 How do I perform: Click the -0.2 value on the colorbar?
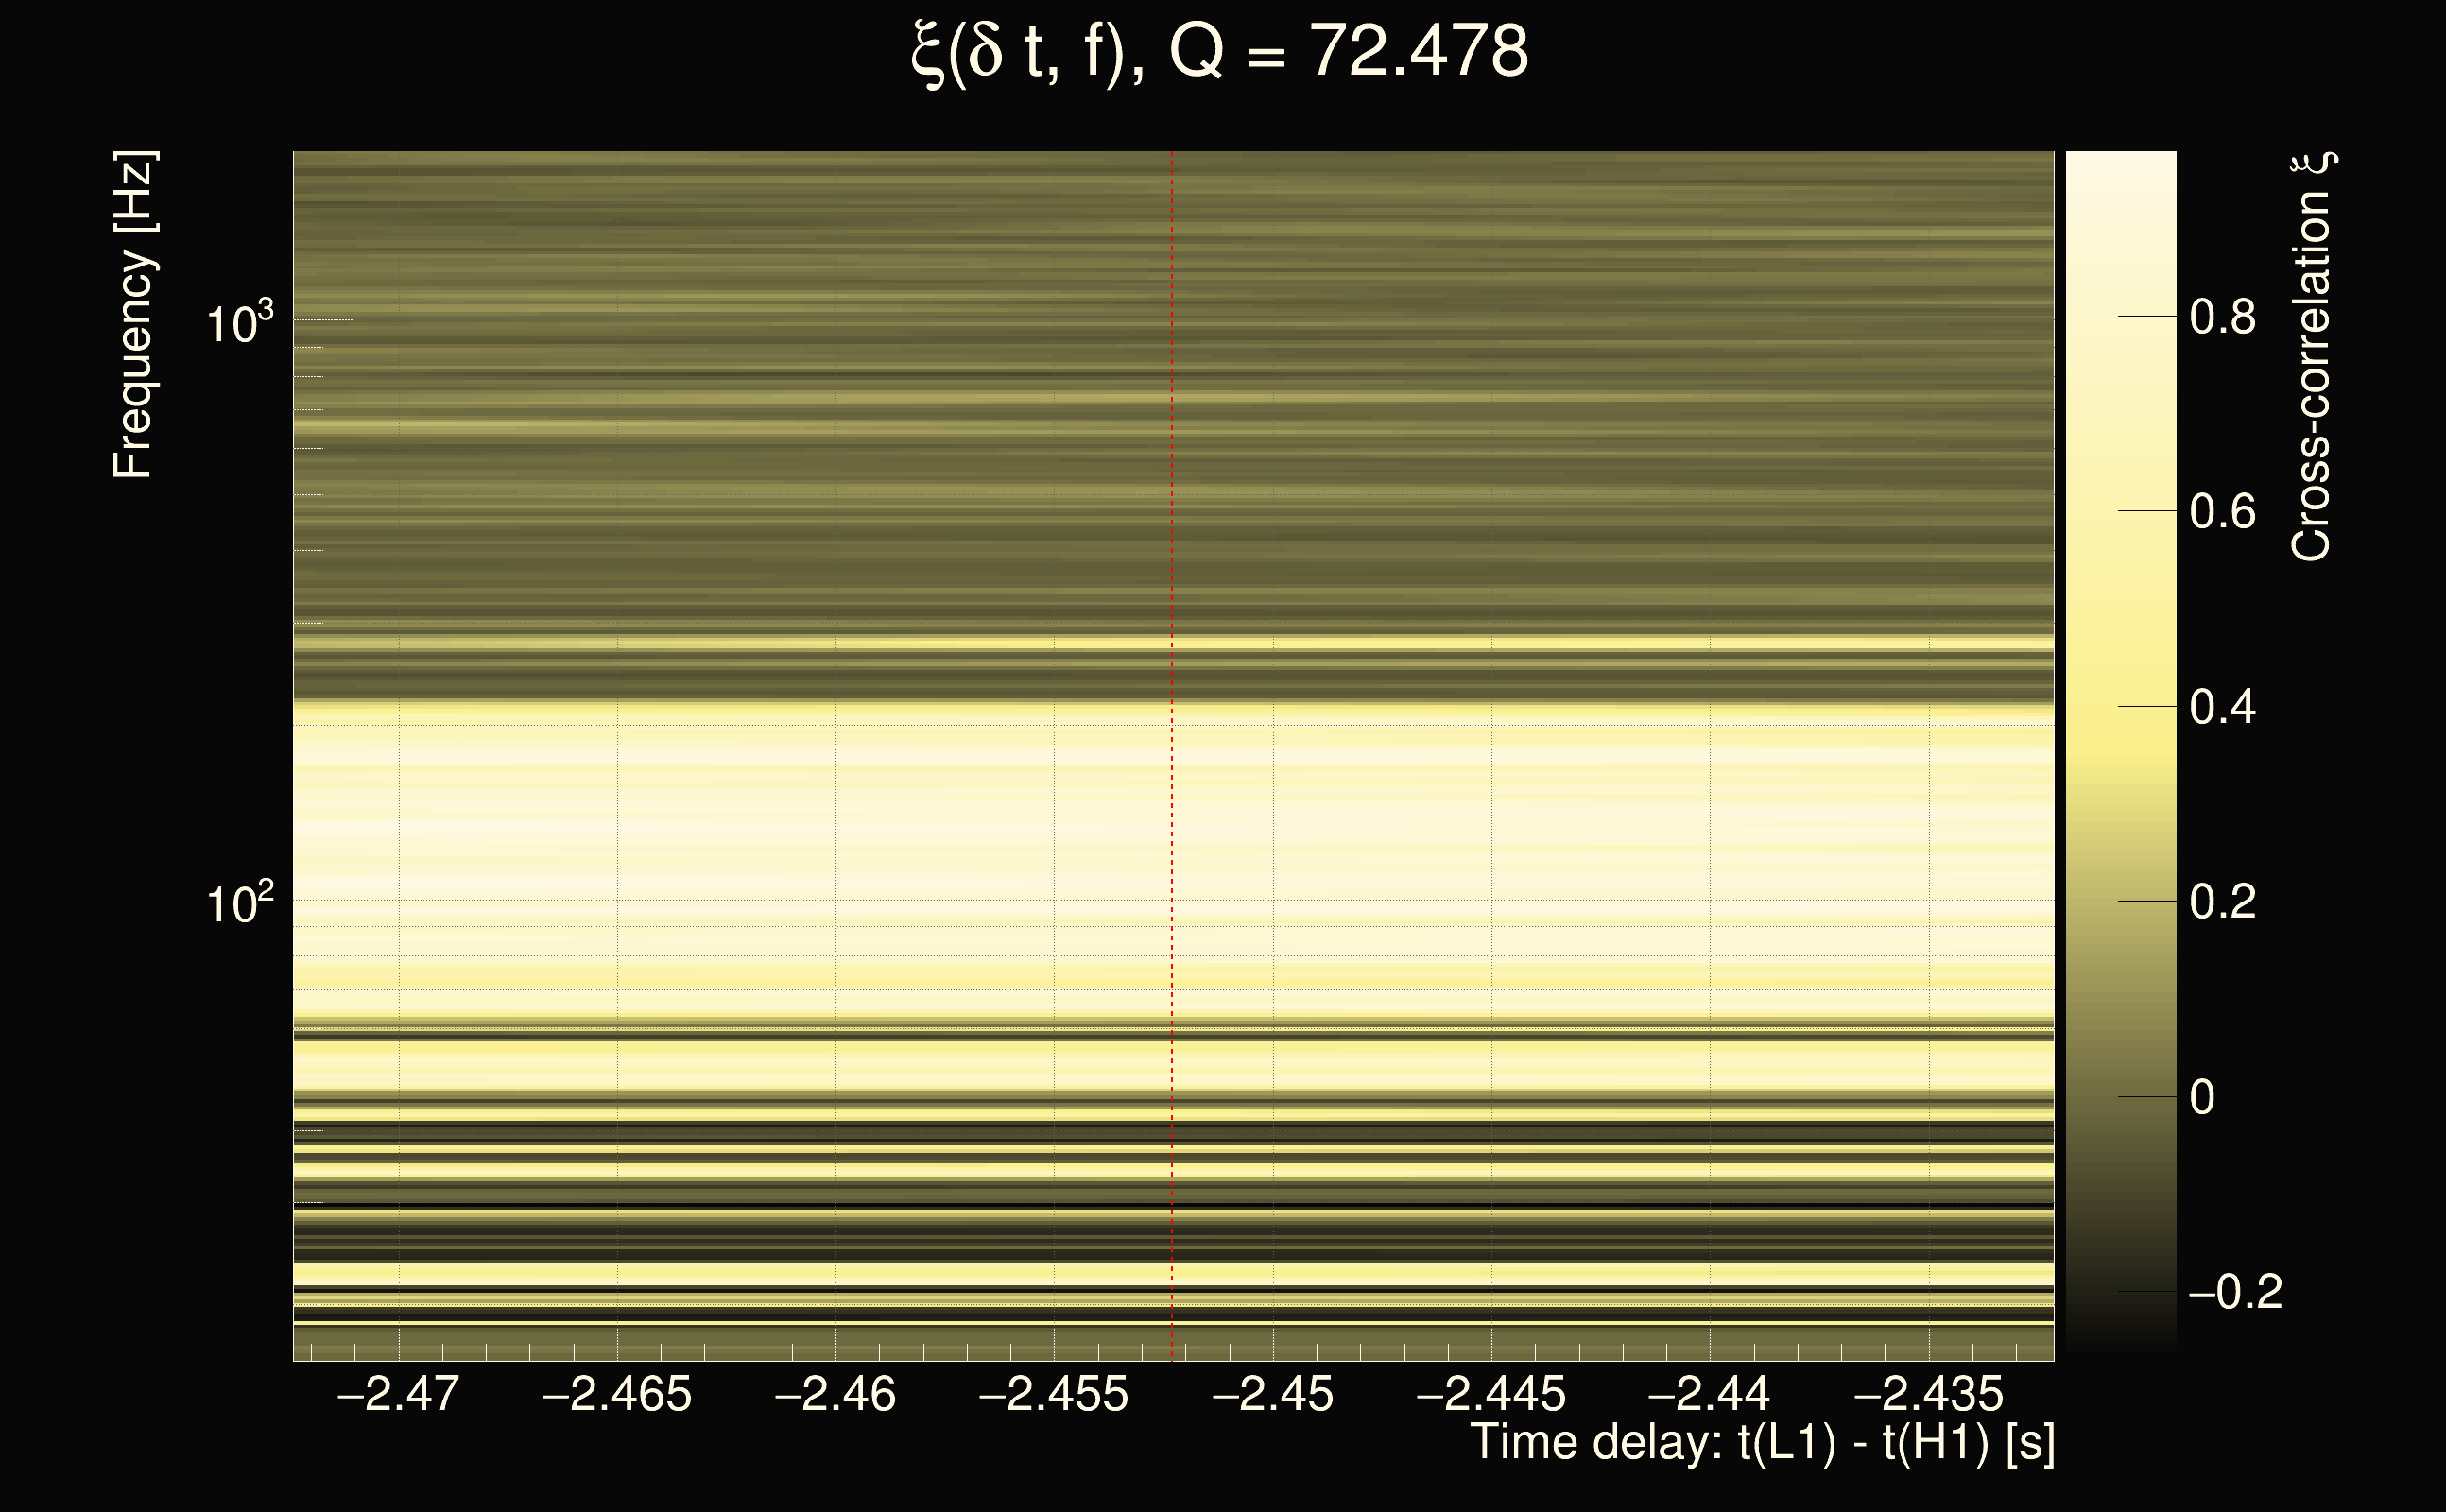click(x=2235, y=1292)
